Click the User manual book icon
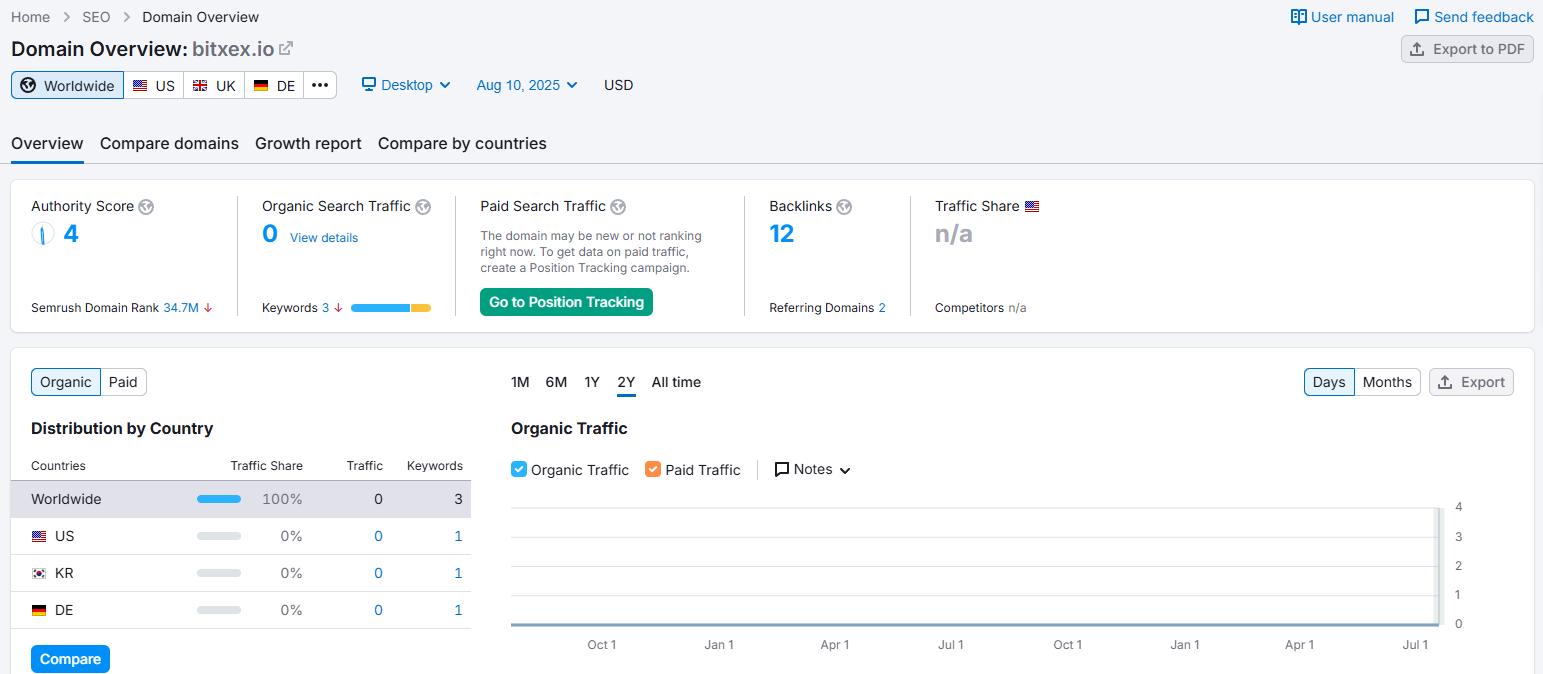The height and width of the screenshot is (674, 1543). pos(1298,17)
